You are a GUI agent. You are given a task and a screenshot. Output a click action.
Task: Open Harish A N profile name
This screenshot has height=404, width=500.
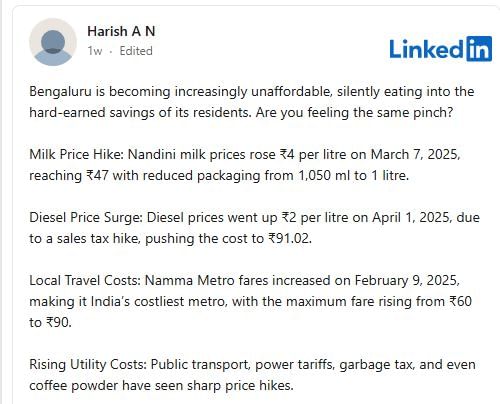pyautogui.click(x=121, y=31)
